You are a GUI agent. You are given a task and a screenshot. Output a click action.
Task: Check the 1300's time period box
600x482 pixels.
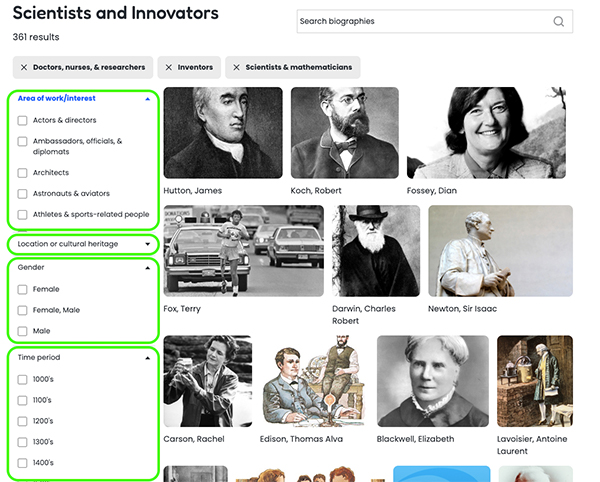tap(23, 442)
